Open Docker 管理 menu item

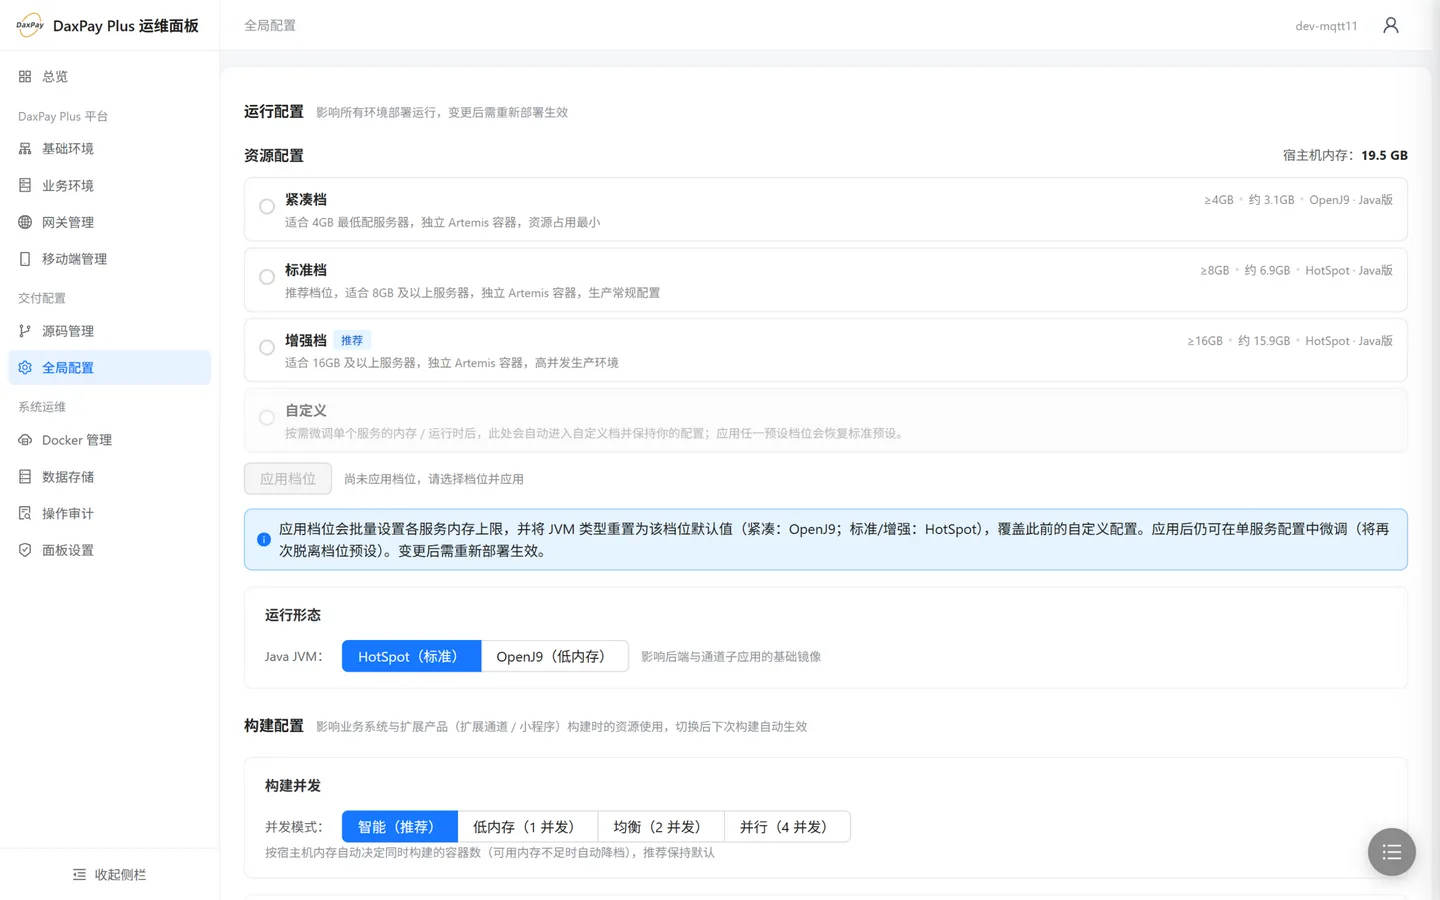coord(110,440)
